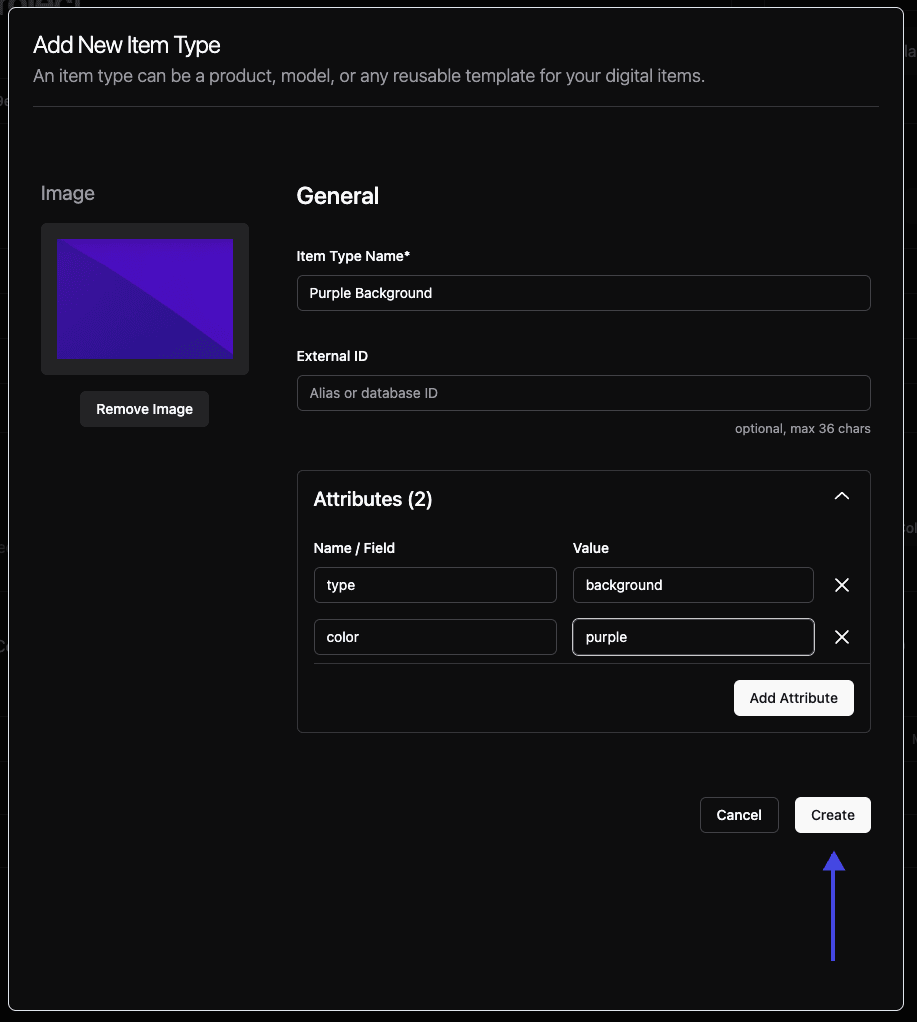Click the 'purple' attribute value field
This screenshot has width=917, height=1022.
pos(693,637)
